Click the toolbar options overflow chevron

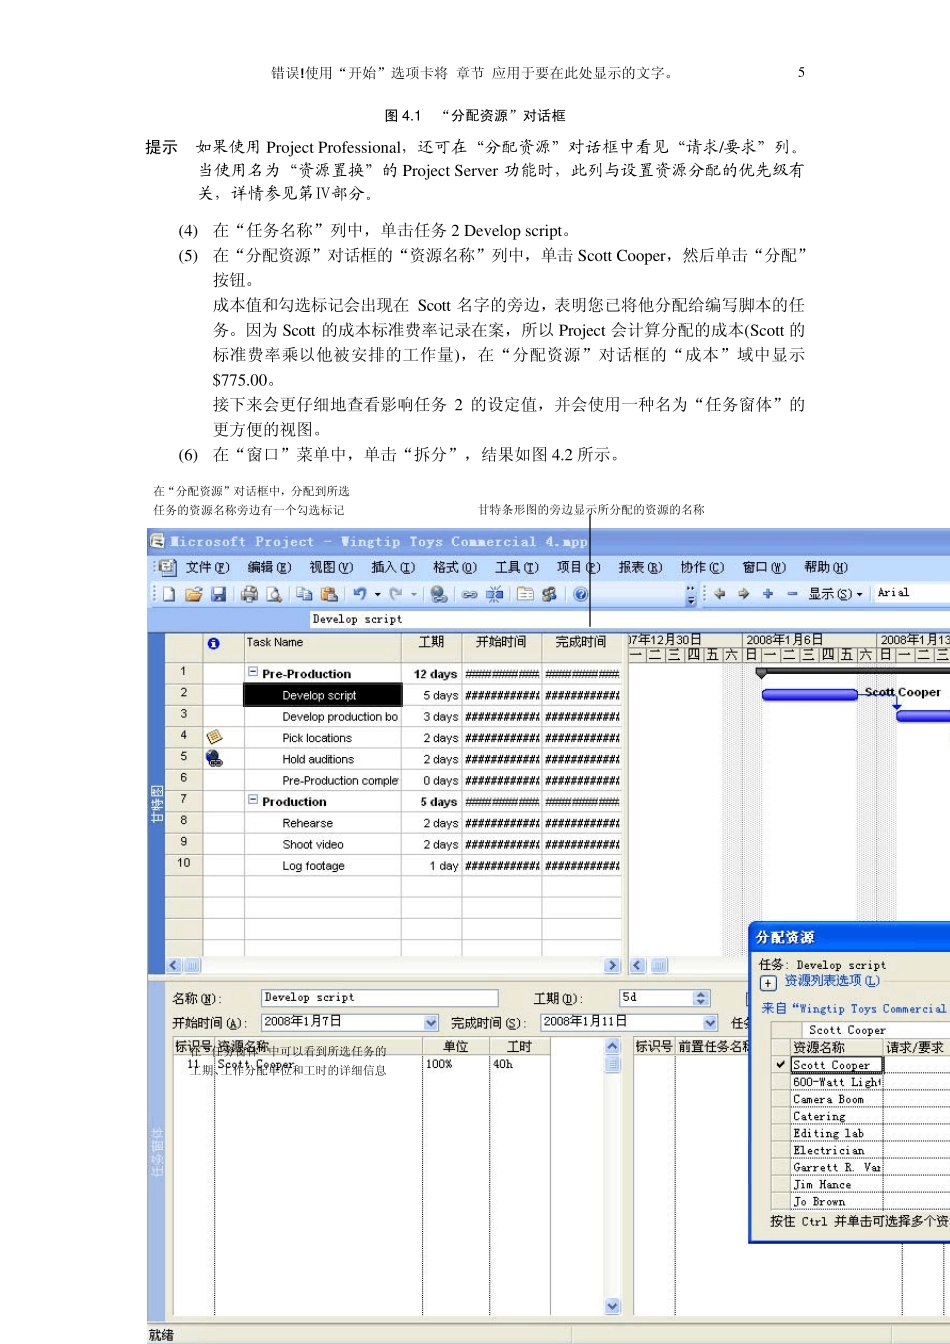tap(692, 595)
